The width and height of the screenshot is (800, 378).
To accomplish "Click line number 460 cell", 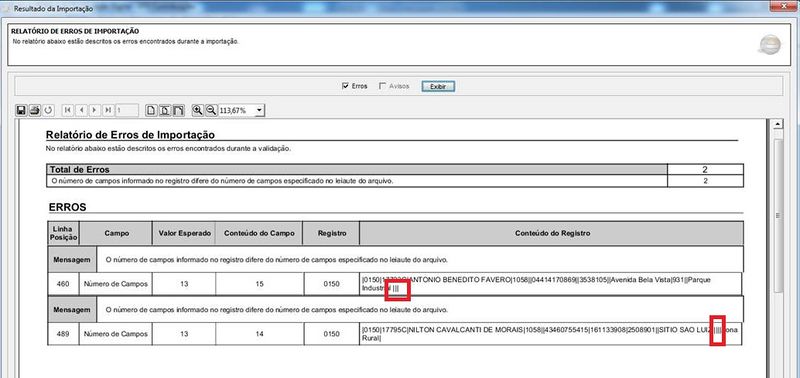I will pos(64,284).
